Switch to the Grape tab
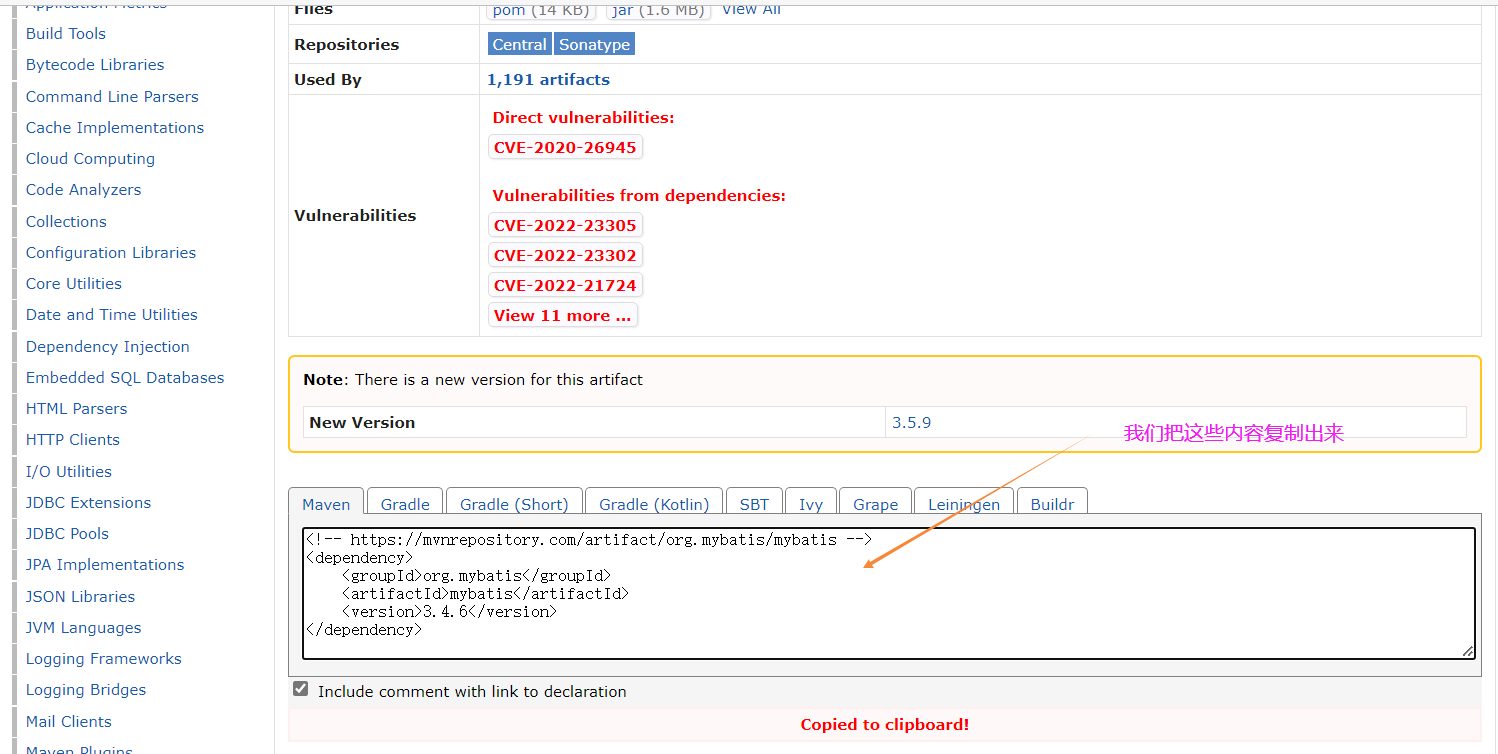Viewport: 1498px width, 754px height. click(876, 503)
